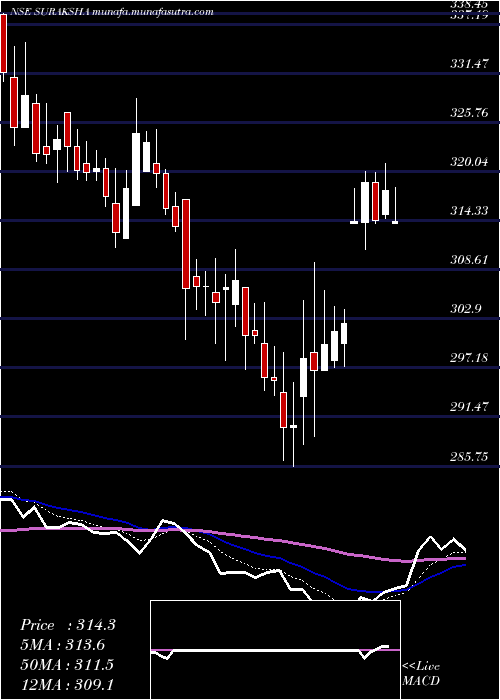Select the 331.47 price level label
500x700 pixels.
coord(469,64)
